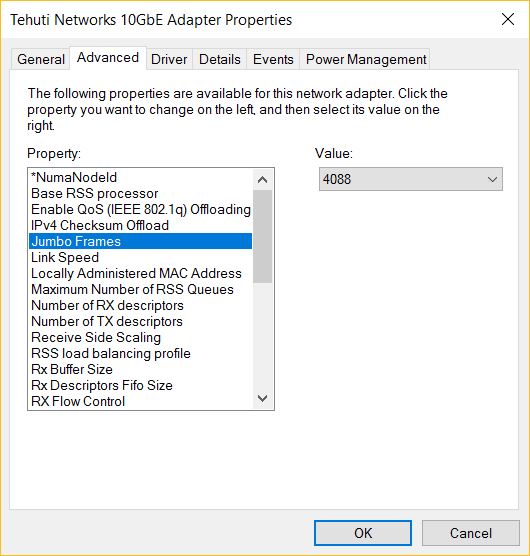Click the property list scrollbar thumb
Image resolution: width=530 pixels, height=556 pixels.
(x=262, y=236)
